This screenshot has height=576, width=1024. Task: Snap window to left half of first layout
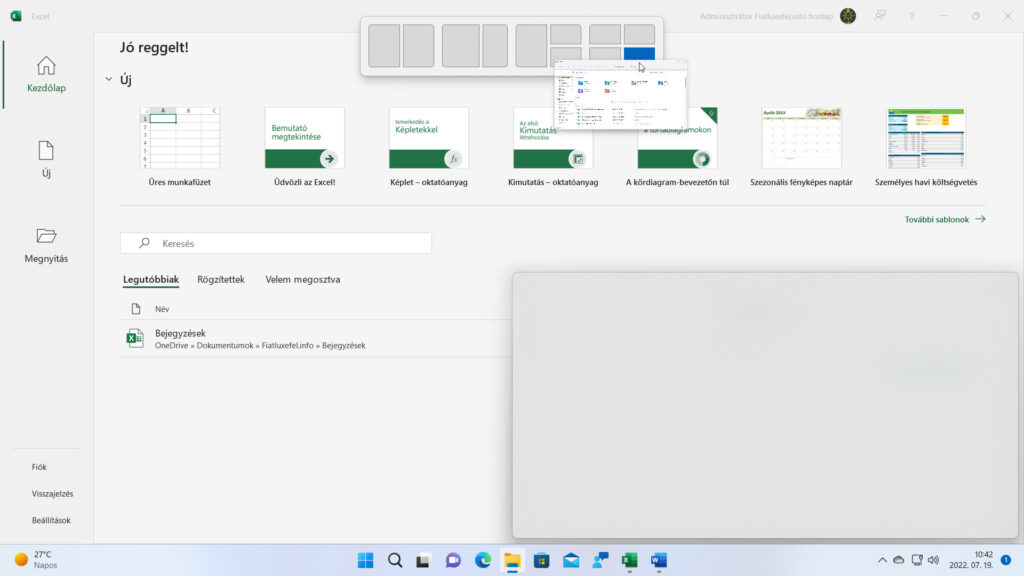(x=384, y=46)
